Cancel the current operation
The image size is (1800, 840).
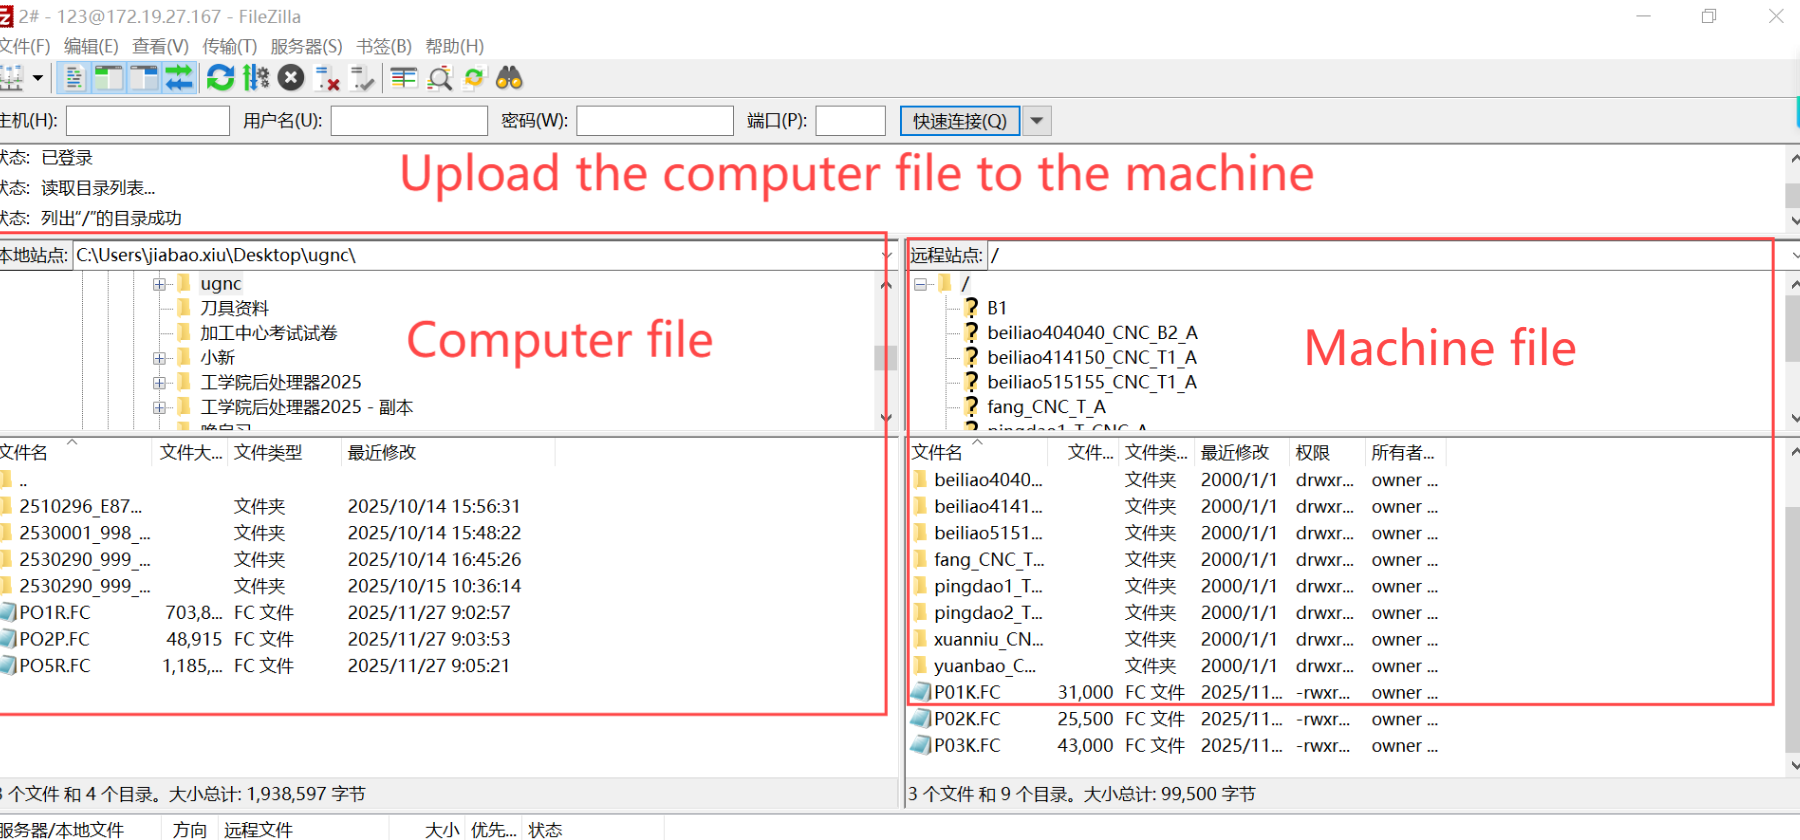[291, 78]
